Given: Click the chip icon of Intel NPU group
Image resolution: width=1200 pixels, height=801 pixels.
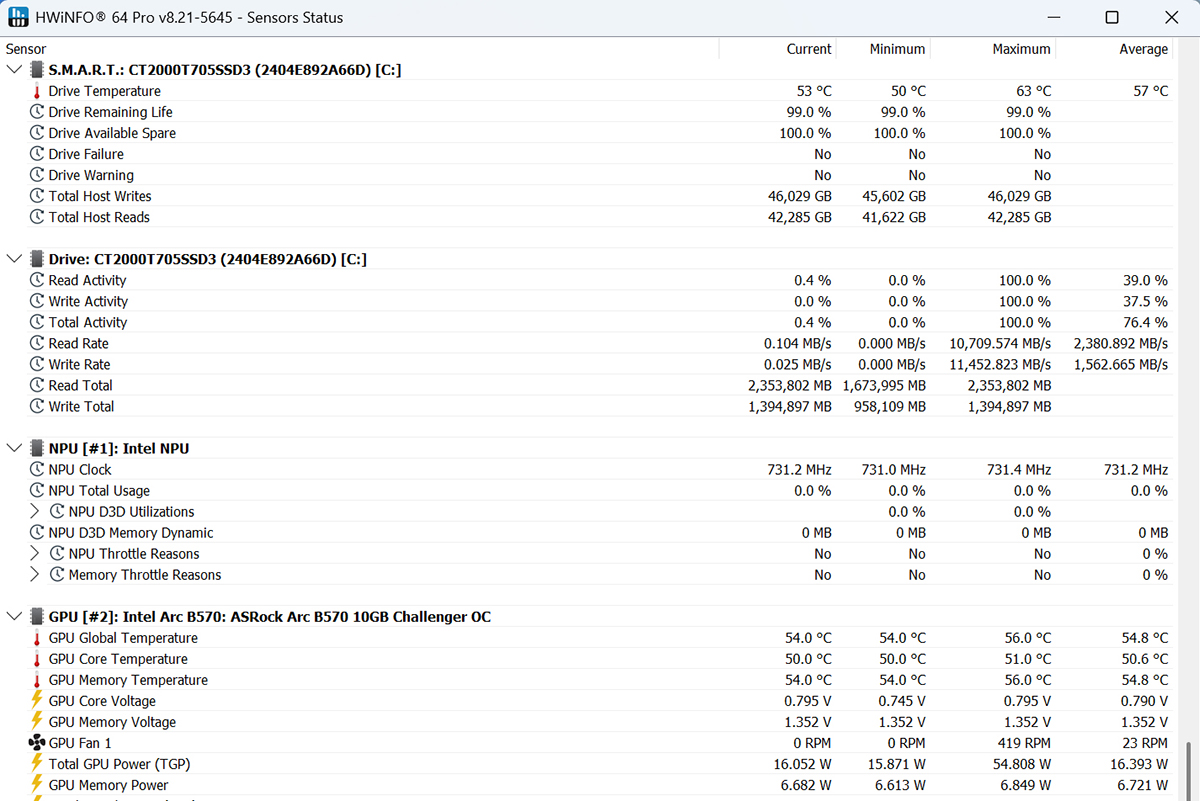Looking at the screenshot, I should pyautogui.click(x=37, y=448).
